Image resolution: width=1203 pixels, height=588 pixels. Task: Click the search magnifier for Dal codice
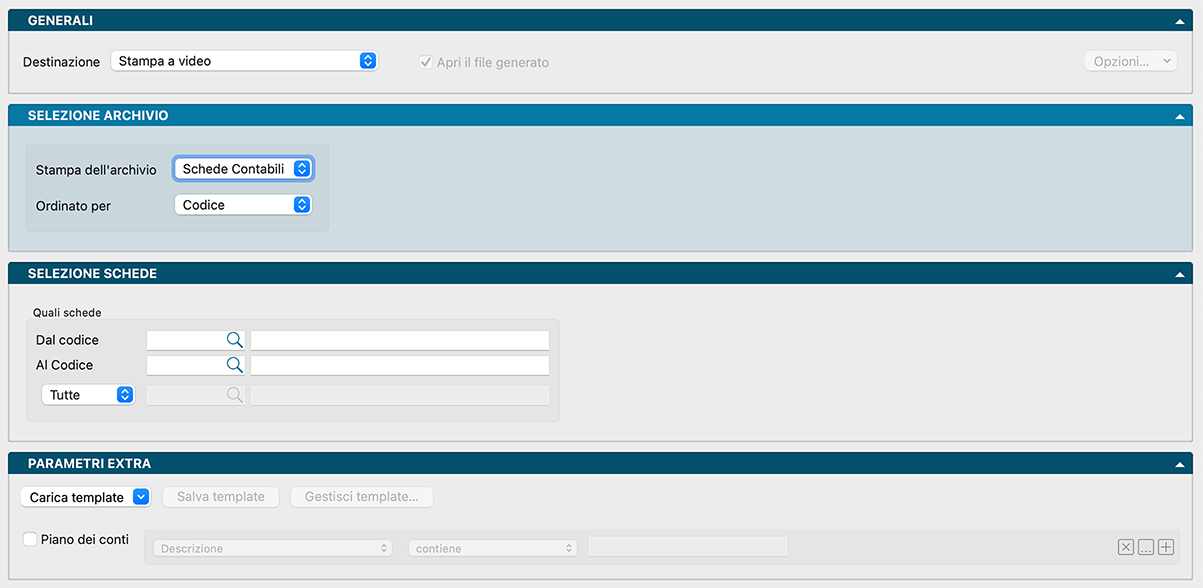[x=234, y=340]
